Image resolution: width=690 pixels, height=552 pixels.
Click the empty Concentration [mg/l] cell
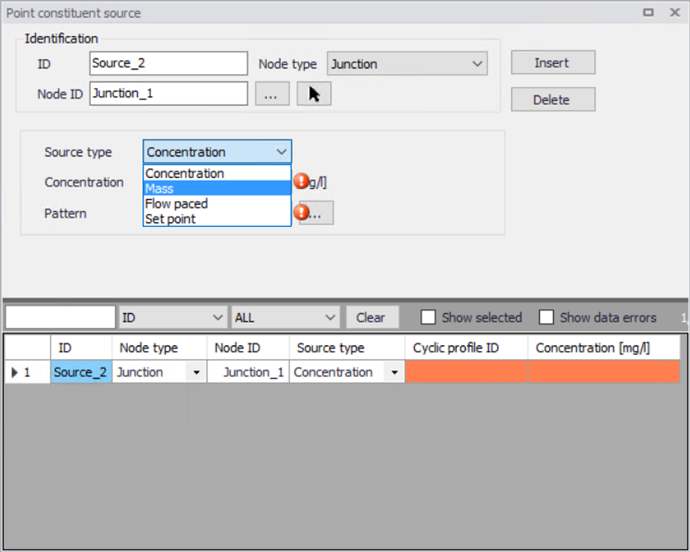(x=604, y=372)
